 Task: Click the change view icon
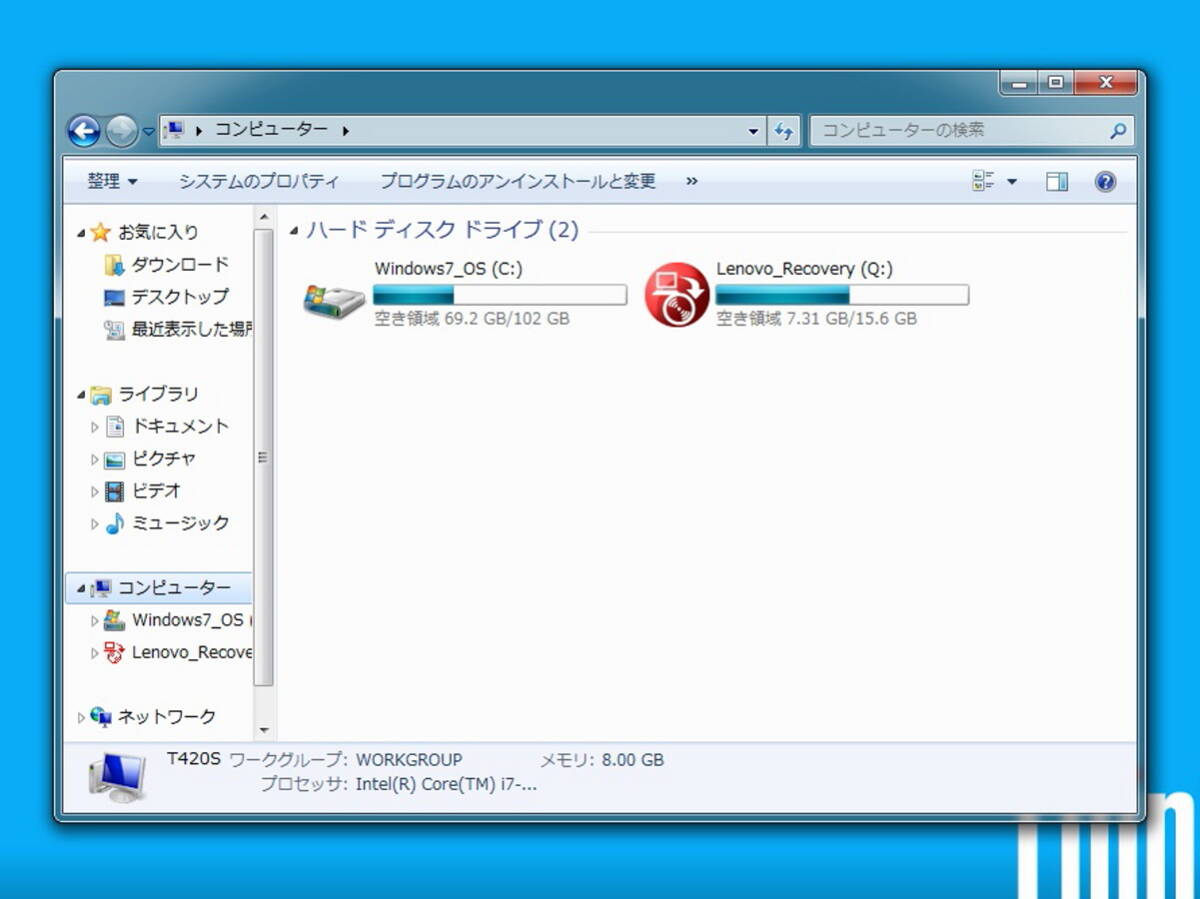click(983, 181)
